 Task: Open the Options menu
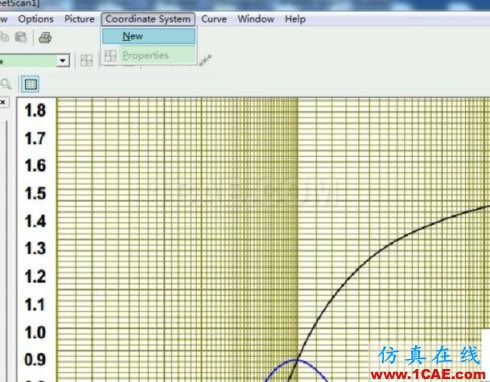(x=36, y=19)
